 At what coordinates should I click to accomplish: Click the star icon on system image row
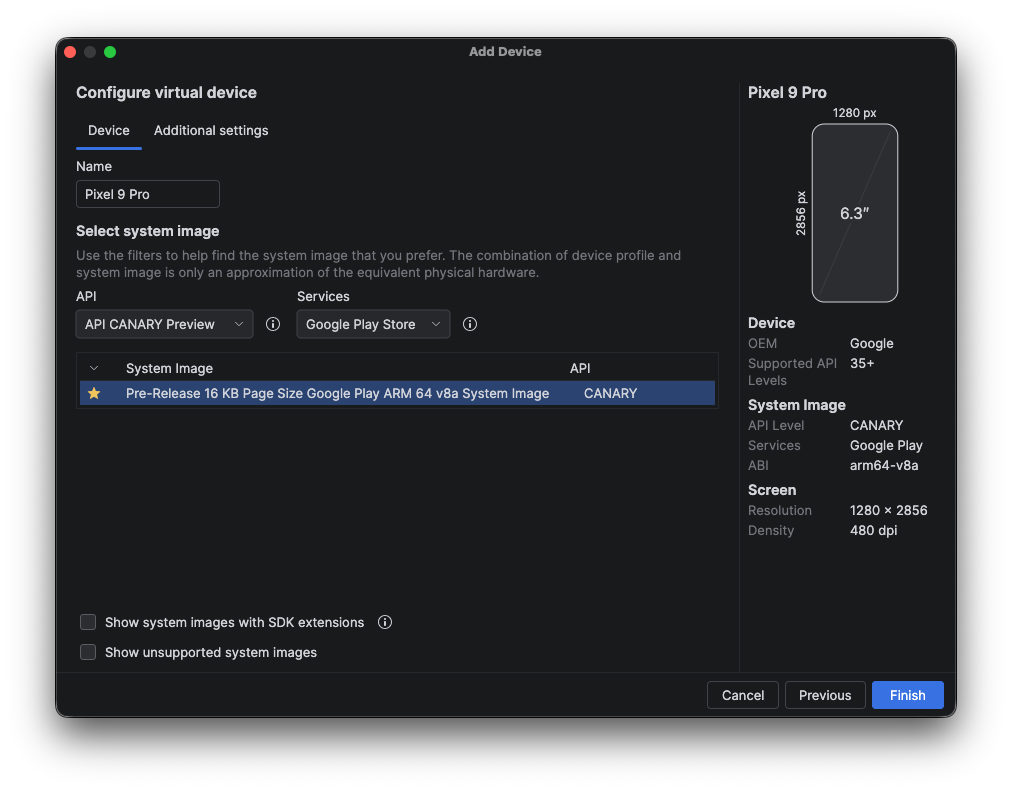coord(94,393)
